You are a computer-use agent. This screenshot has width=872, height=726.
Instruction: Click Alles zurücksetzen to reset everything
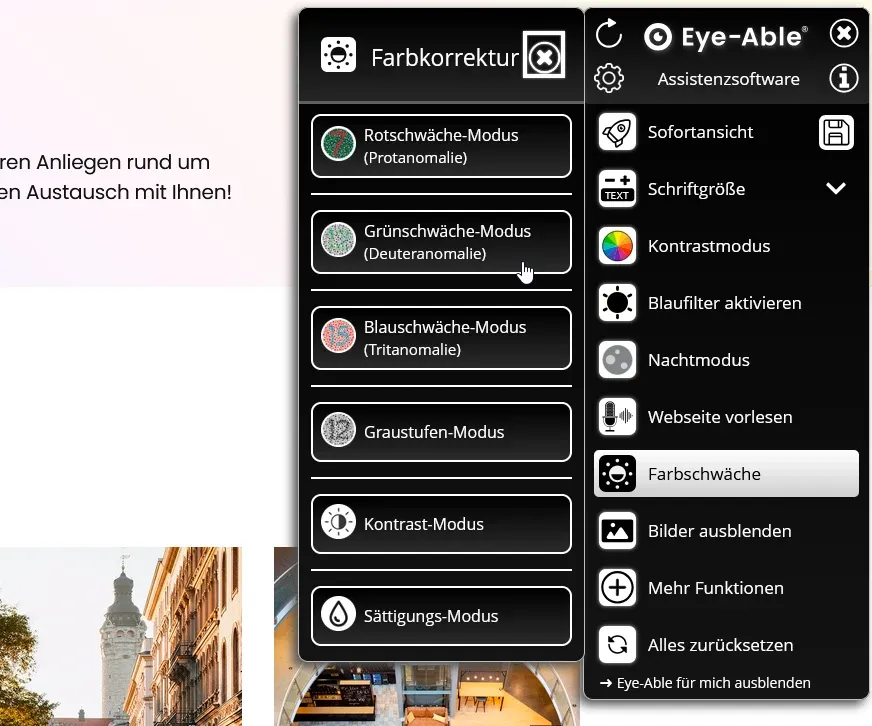pos(725,645)
